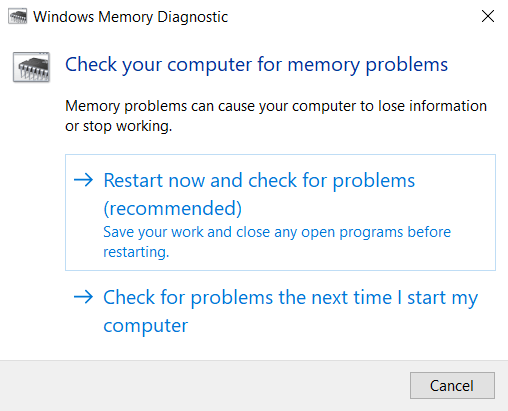Click the (recommended) label in first option
The image size is (508, 411).
point(173,209)
